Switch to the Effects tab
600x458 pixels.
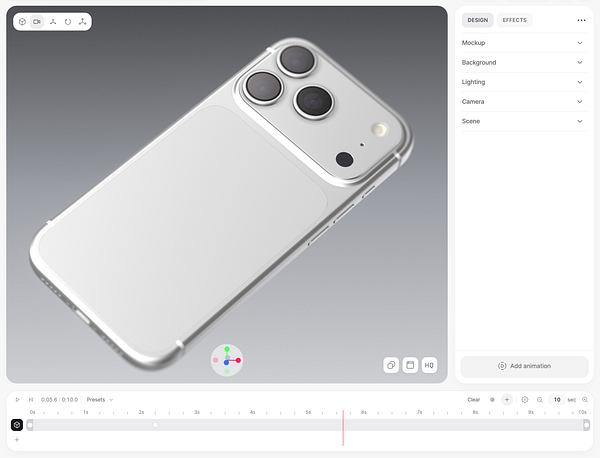(x=515, y=20)
